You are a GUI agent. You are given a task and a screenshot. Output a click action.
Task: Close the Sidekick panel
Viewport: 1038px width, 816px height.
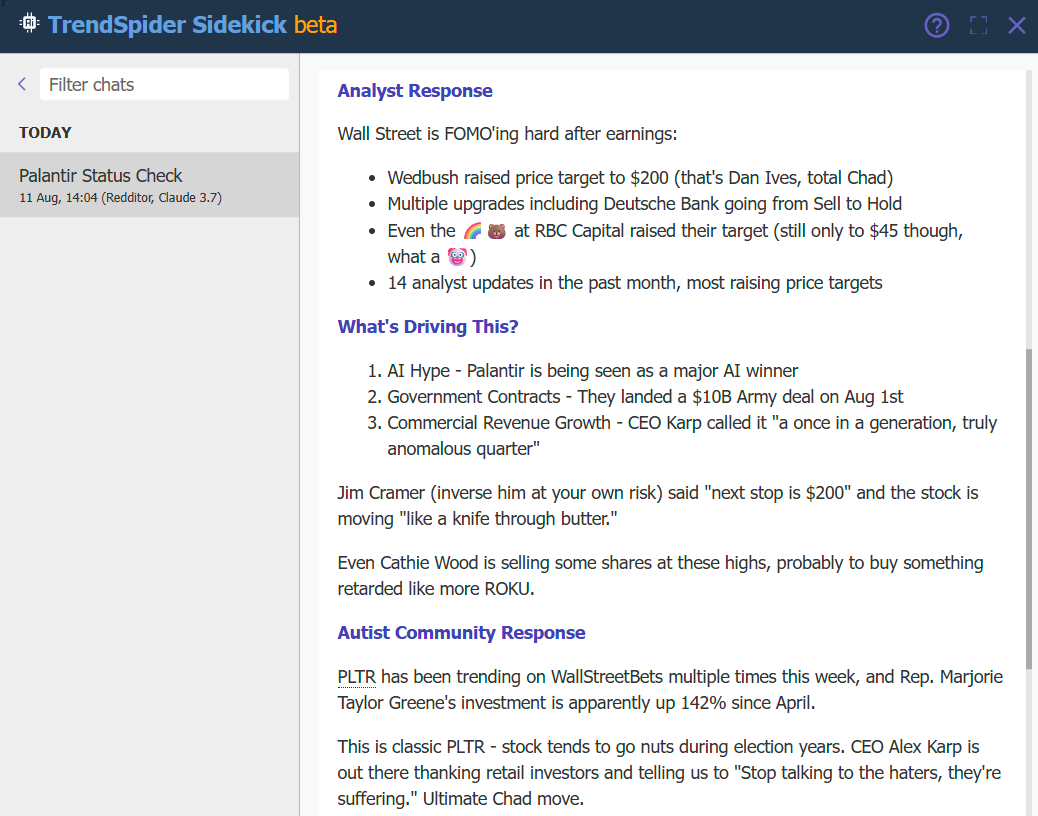coord(1016,25)
